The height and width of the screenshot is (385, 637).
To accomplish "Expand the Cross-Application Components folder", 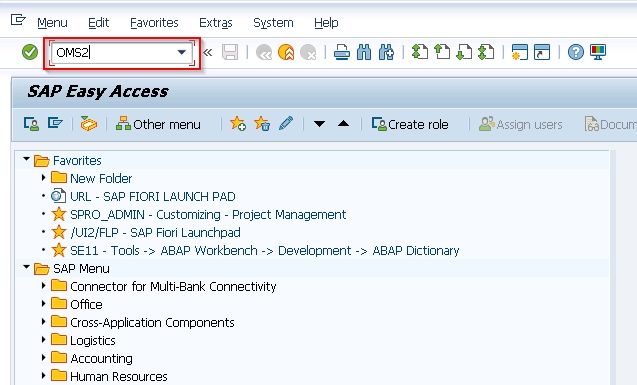I will click(43, 321).
